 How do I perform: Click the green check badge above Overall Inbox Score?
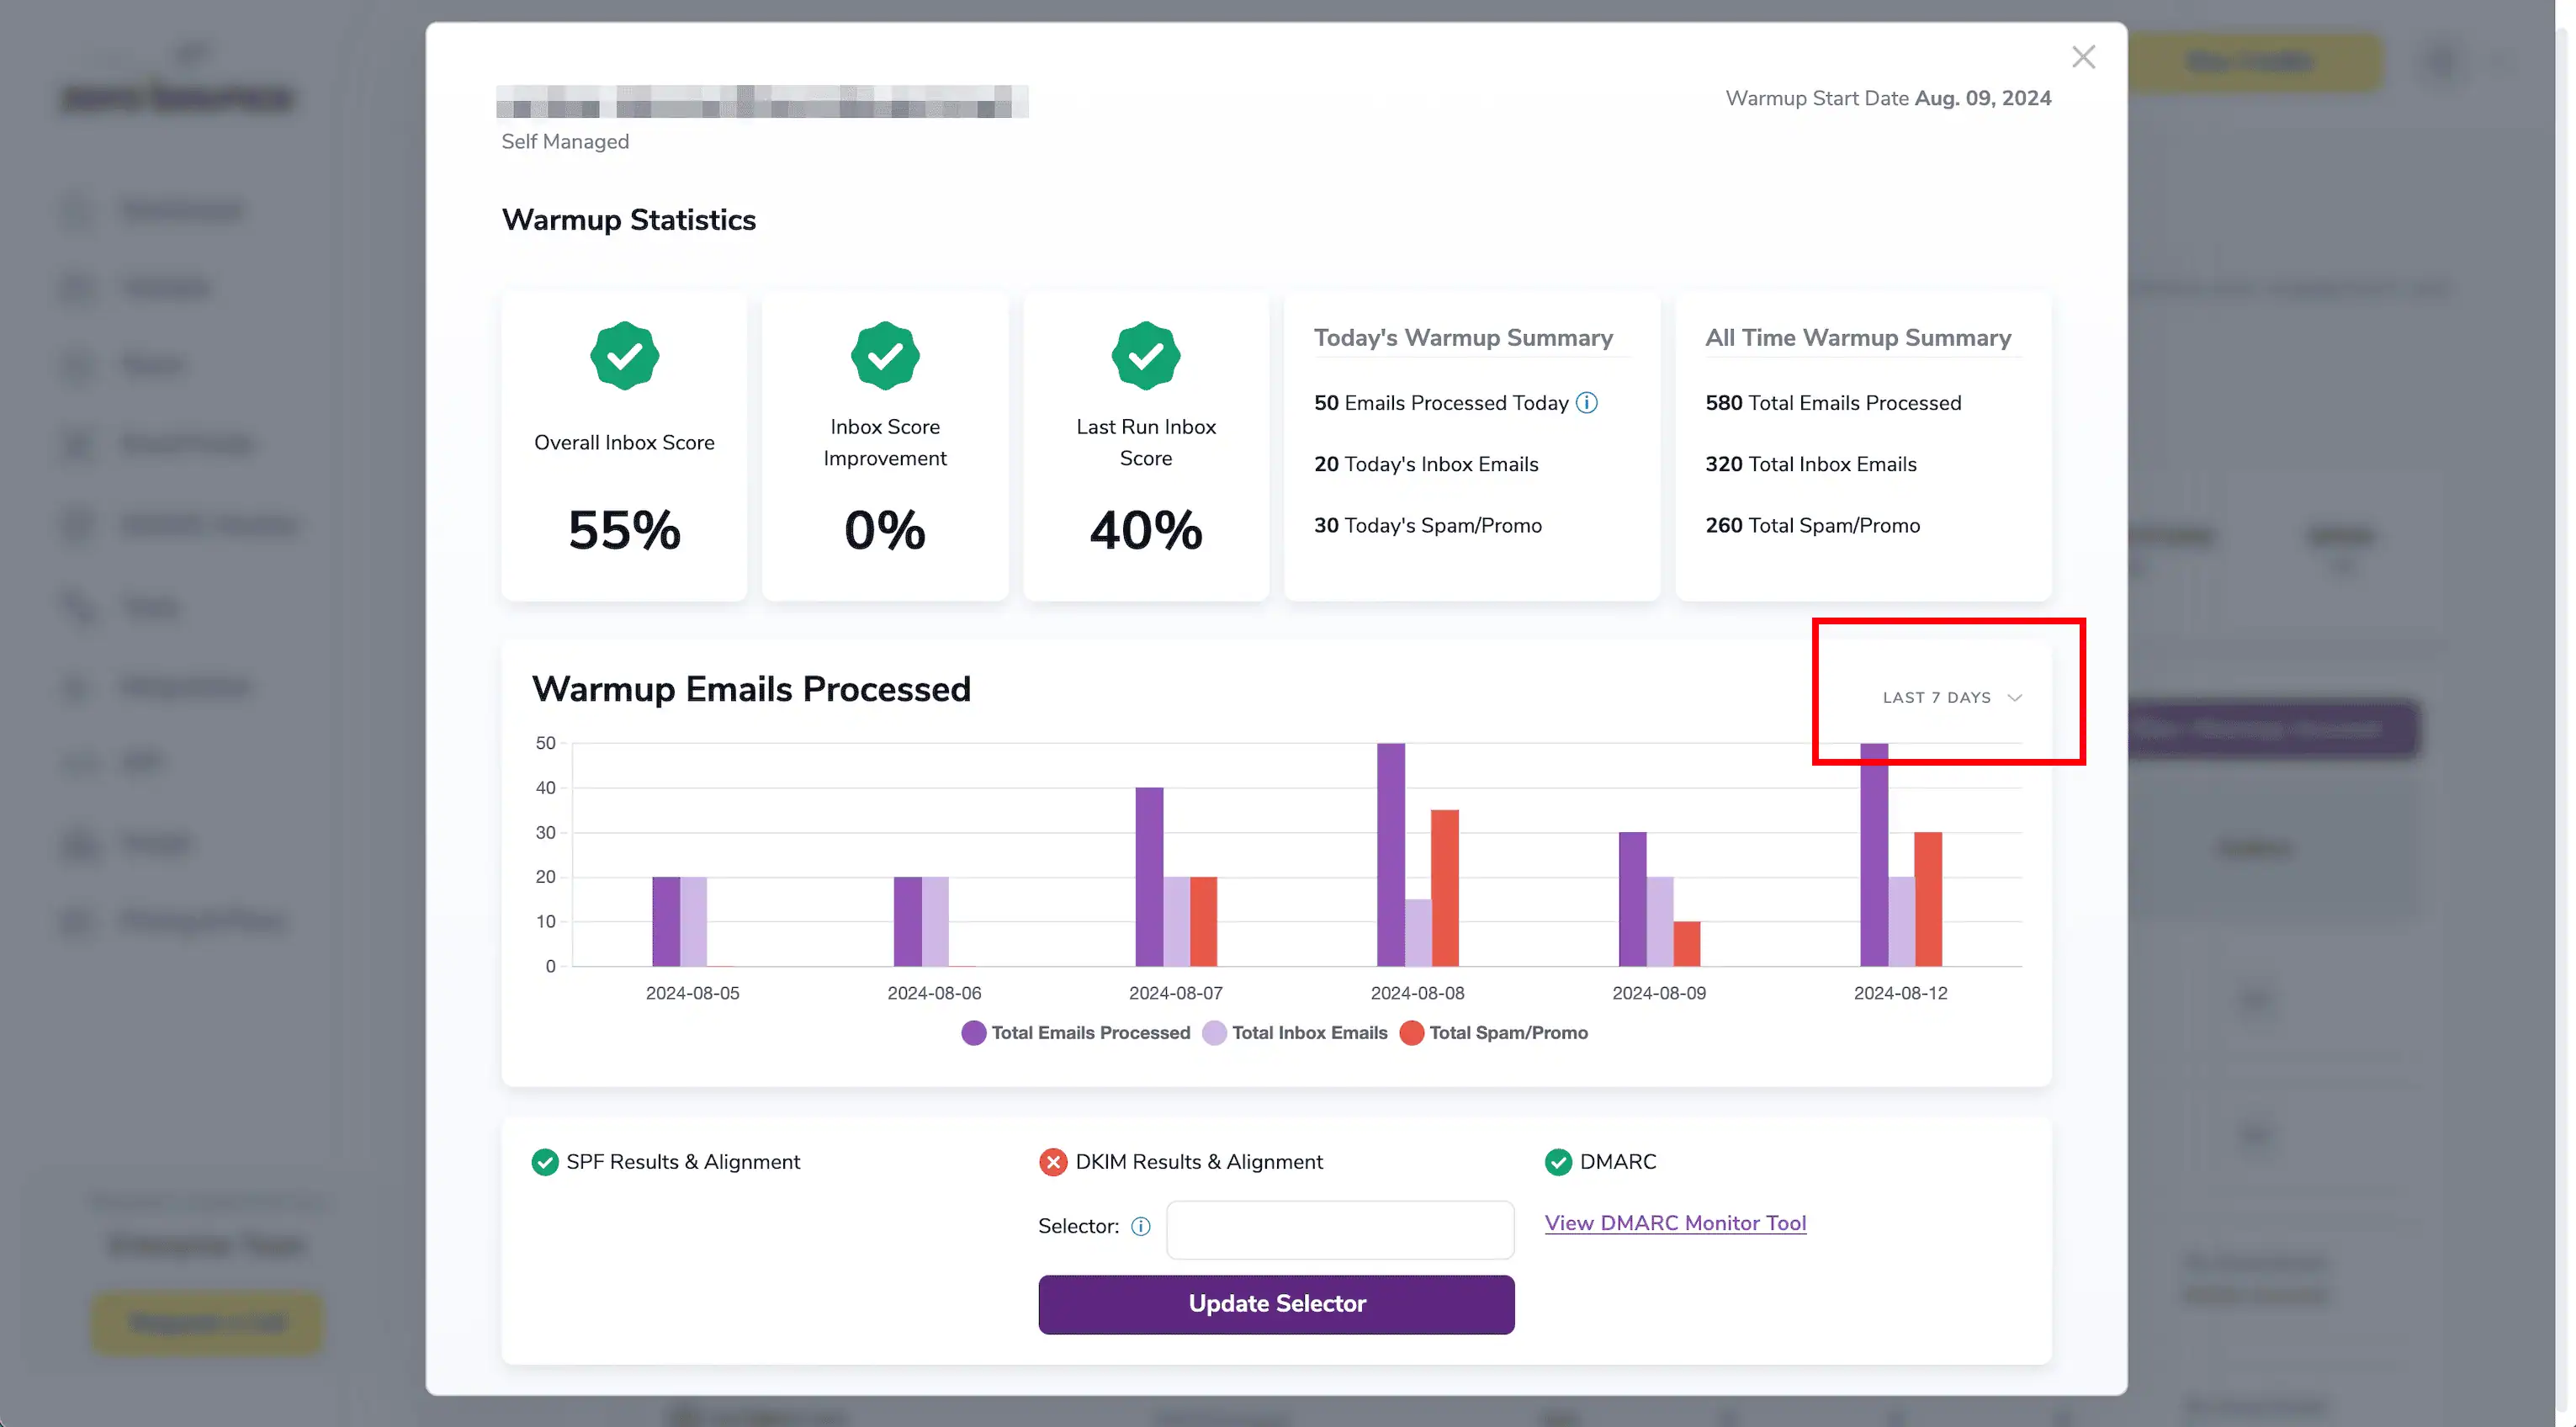(623, 355)
